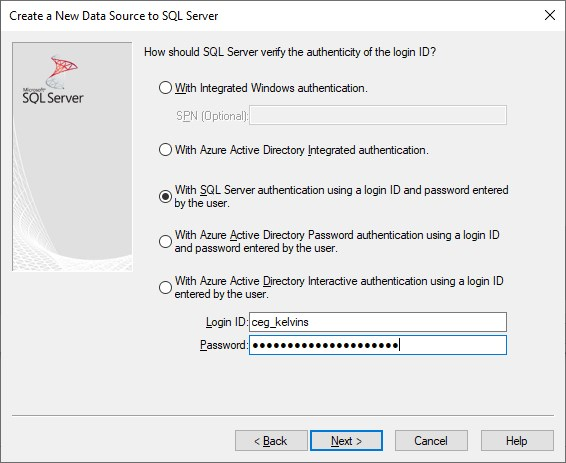Click the dialog title bar text
The height and width of the screenshot is (463, 566).
pyautogui.click(x=114, y=16)
